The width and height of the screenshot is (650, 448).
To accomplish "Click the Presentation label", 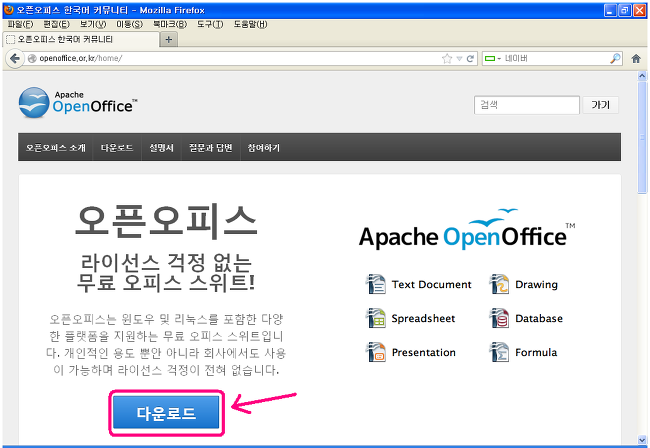I will 424,352.
